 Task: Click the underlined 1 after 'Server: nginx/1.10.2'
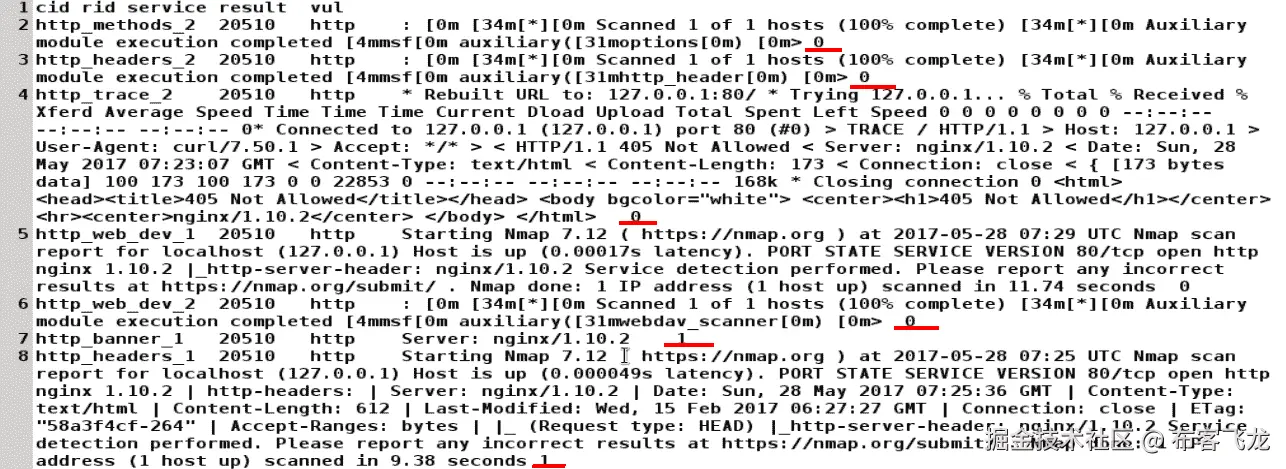click(x=683, y=339)
